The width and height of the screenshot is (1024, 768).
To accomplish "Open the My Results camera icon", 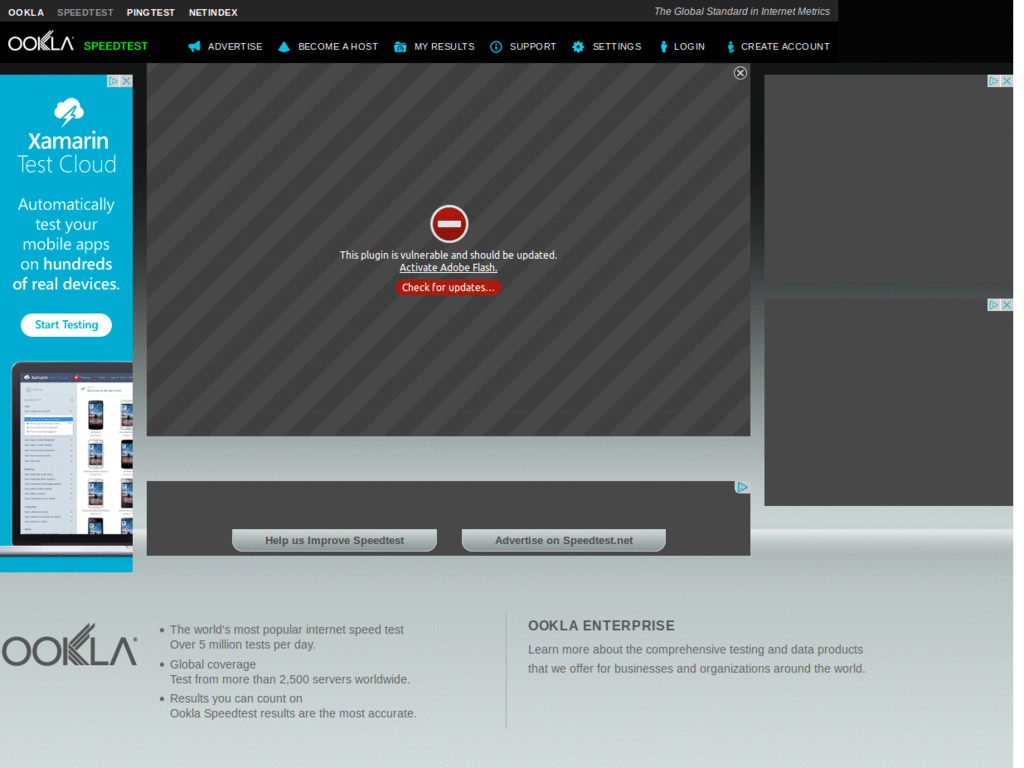I will click(x=399, y=46).
